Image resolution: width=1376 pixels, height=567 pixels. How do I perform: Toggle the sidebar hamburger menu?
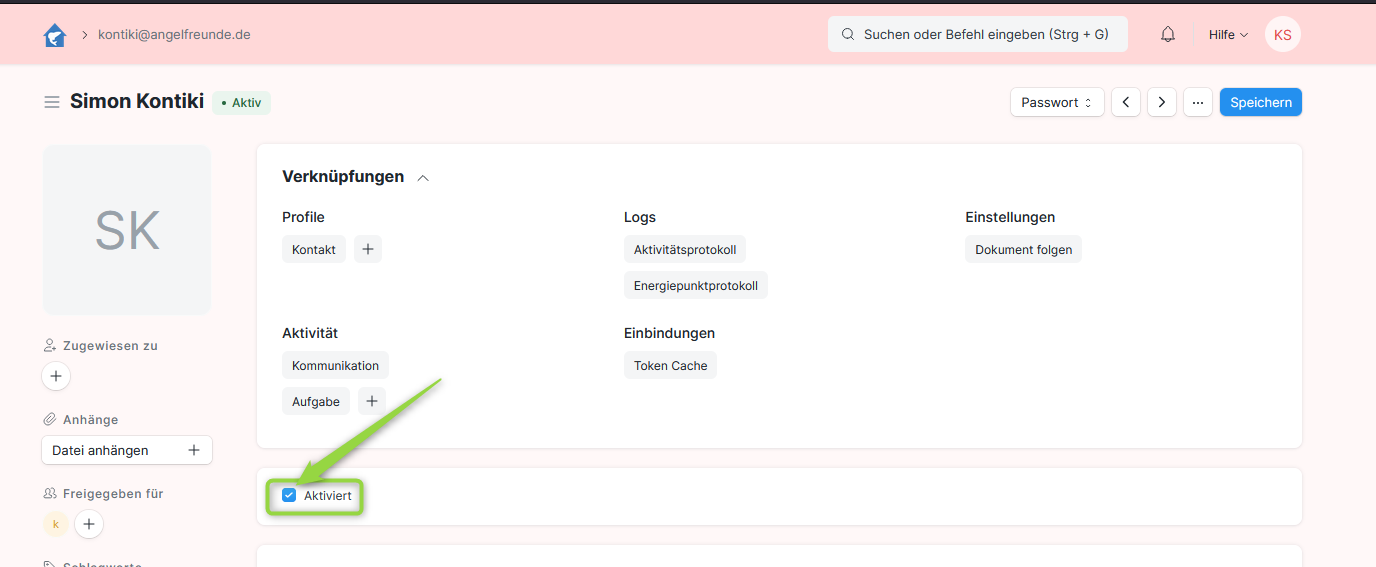tap(52, 102)
